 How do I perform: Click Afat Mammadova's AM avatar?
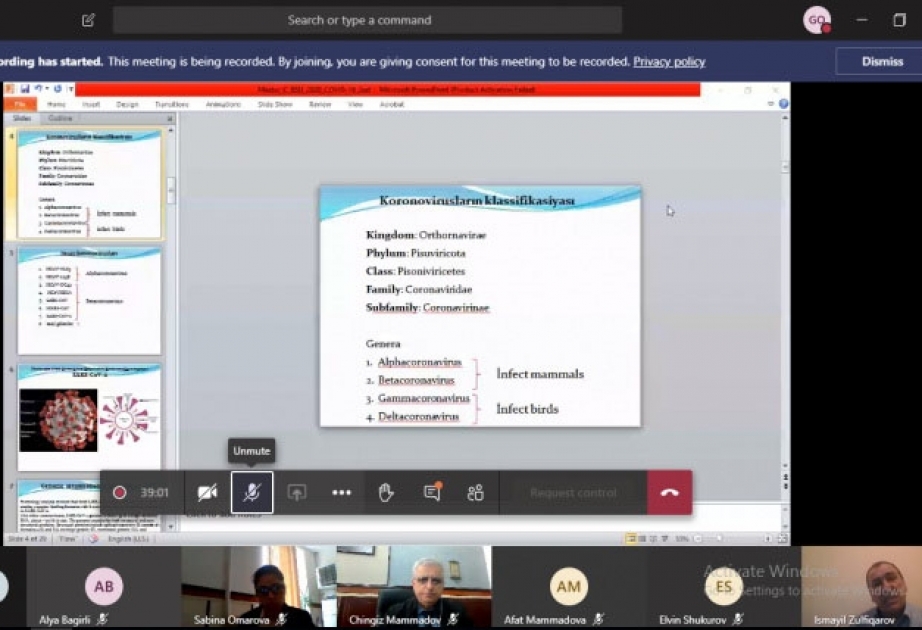click(569, 586)
